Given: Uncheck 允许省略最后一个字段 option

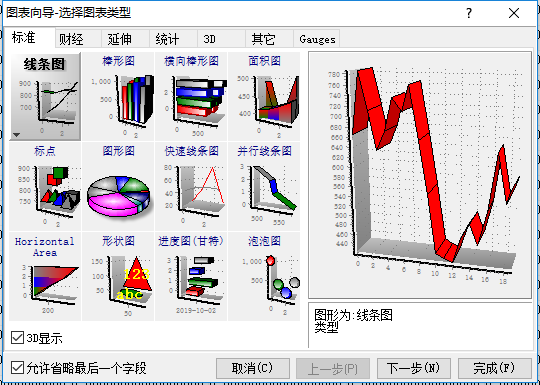Looking at the screenshot, I should (x=17, y=368).
